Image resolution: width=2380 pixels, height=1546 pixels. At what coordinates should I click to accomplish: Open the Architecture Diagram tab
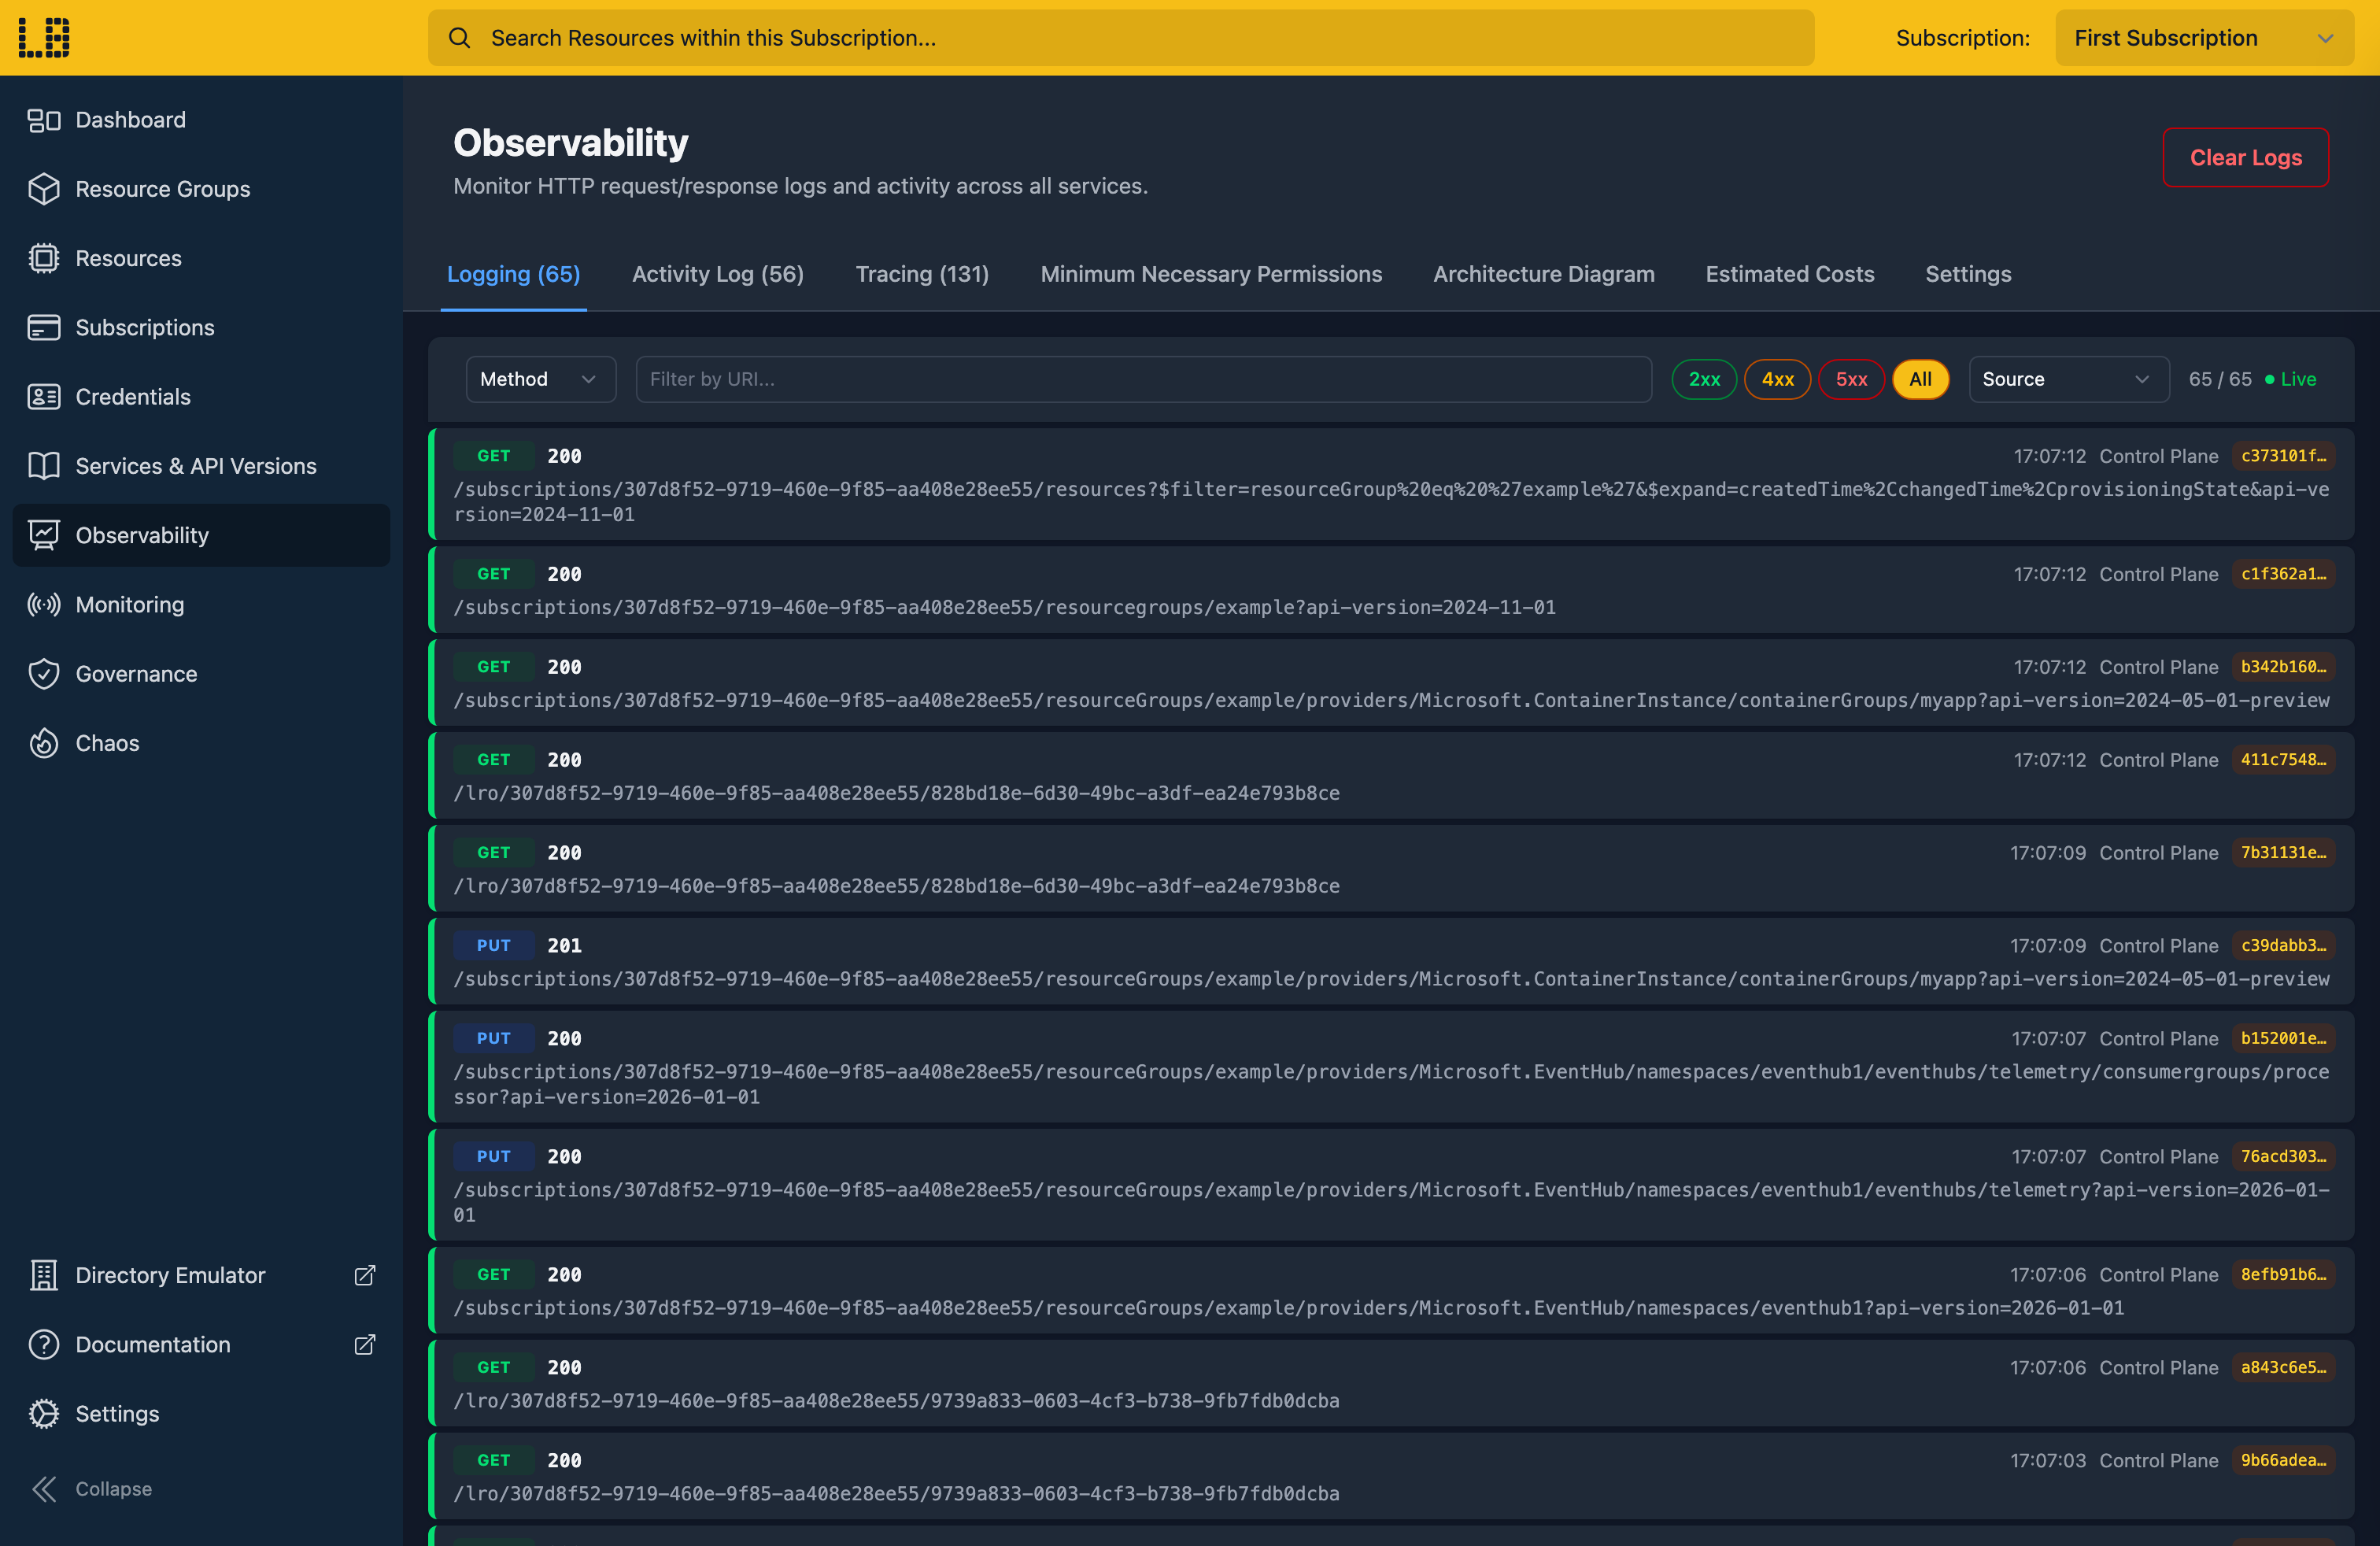click(x=1543, y=274)
